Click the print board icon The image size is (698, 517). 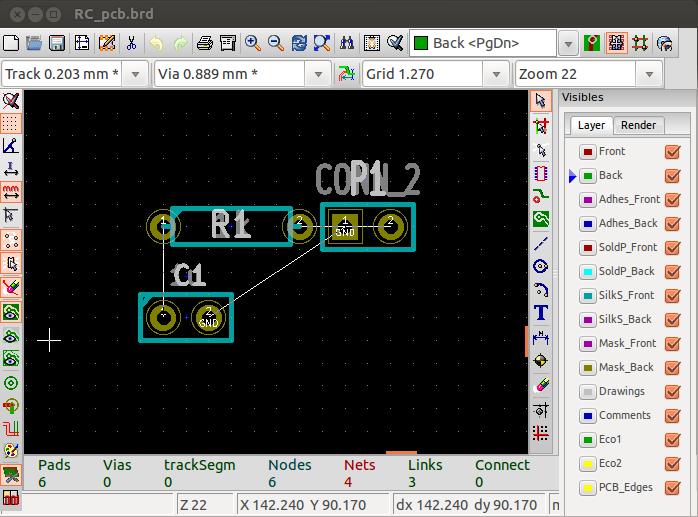pos(205,43)
